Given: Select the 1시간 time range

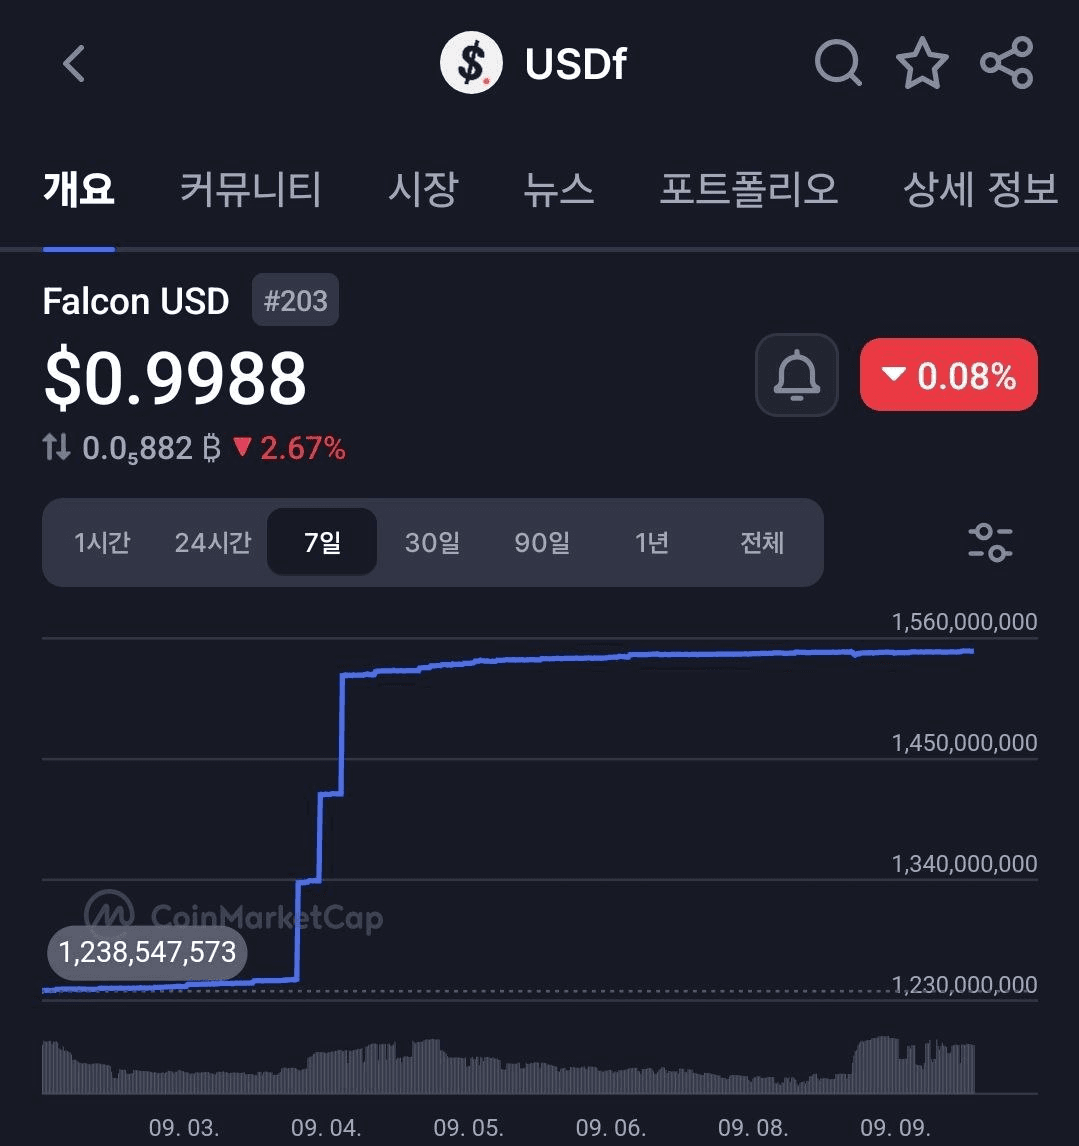Looking at the screenshot, I should pyautogui.click(x=102, y=542).
